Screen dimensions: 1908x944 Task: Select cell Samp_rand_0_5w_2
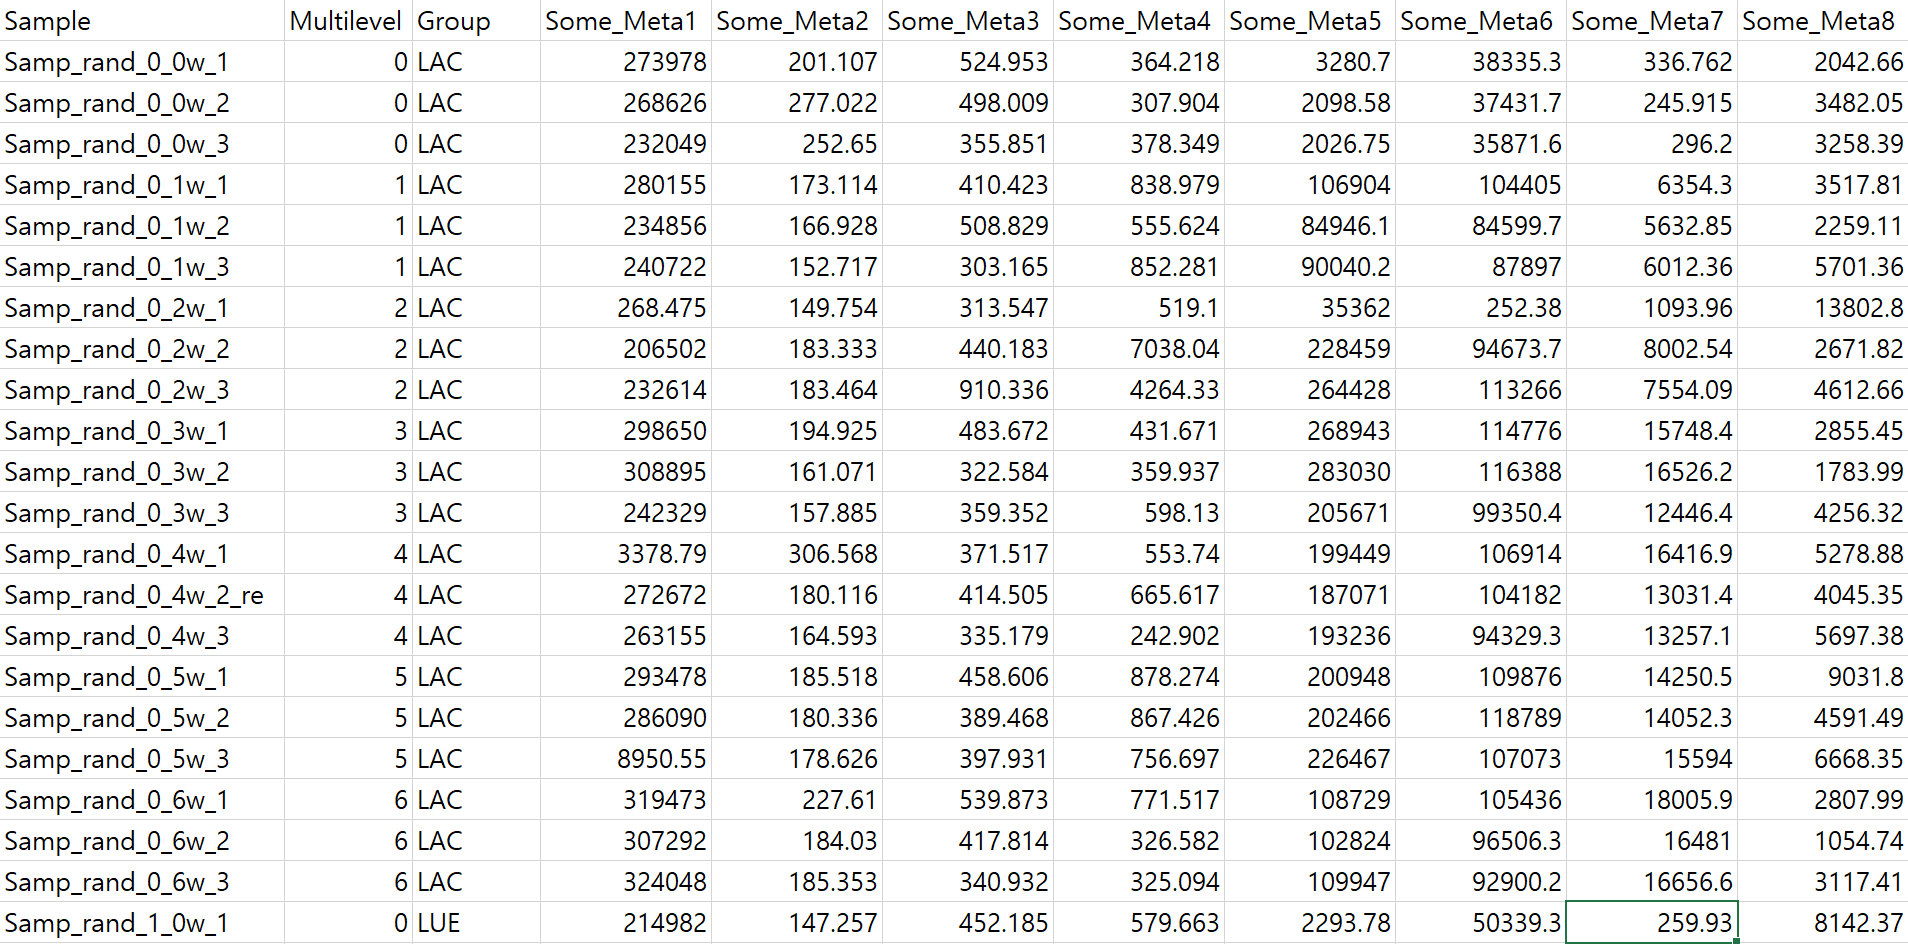click(x=142, y=718)
